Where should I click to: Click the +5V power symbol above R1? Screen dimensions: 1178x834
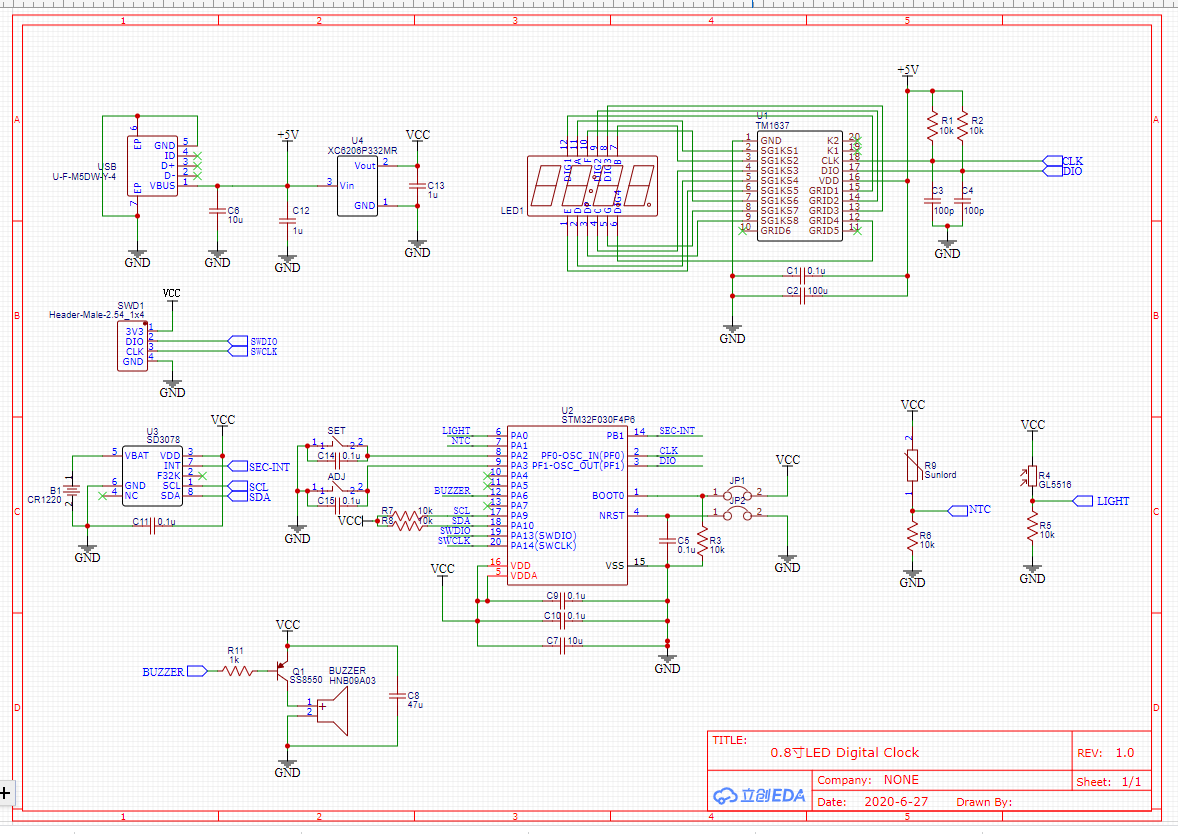click(908, 74)
